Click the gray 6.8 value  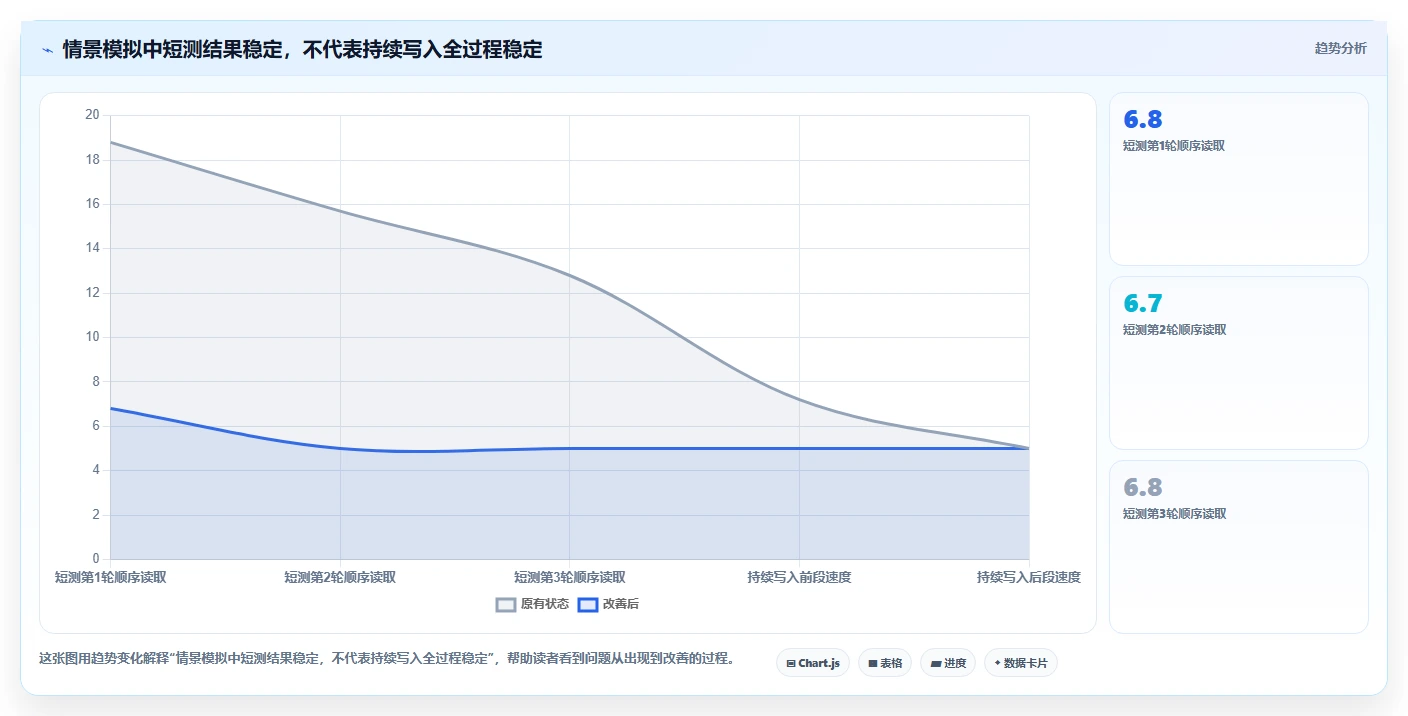(x=1143, y=488)
